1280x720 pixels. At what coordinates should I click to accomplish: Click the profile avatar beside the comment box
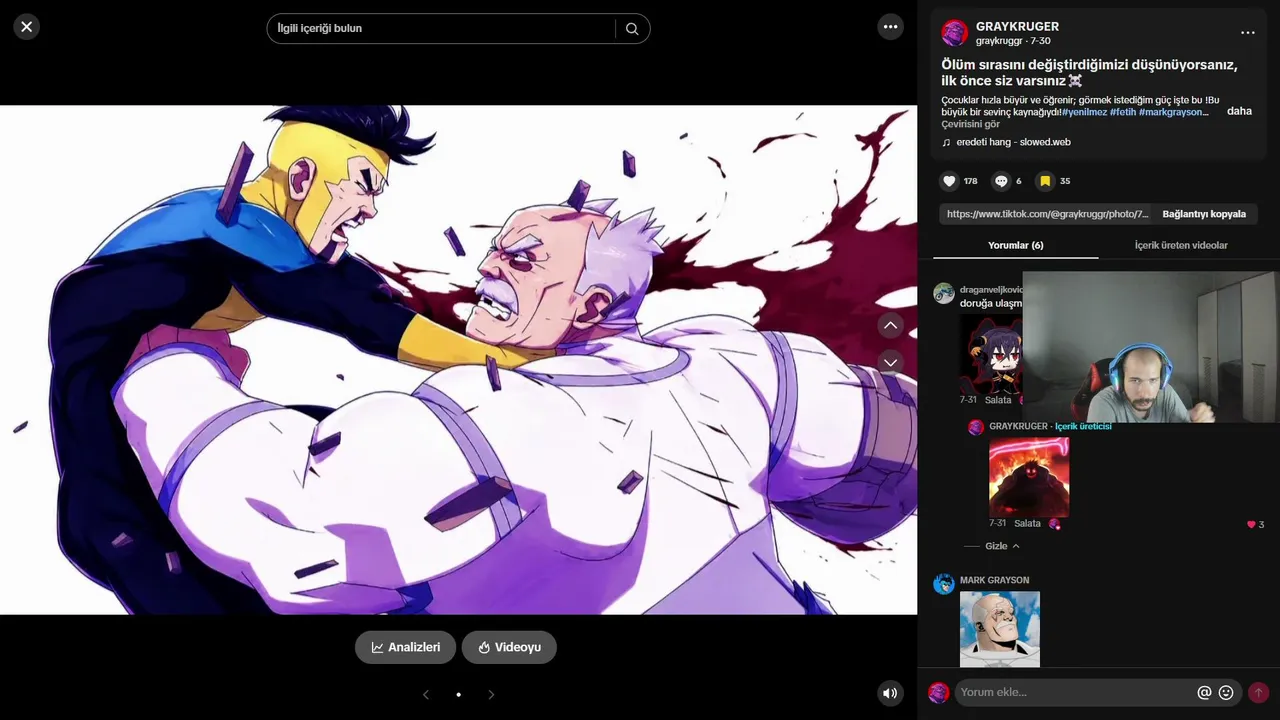938,692
